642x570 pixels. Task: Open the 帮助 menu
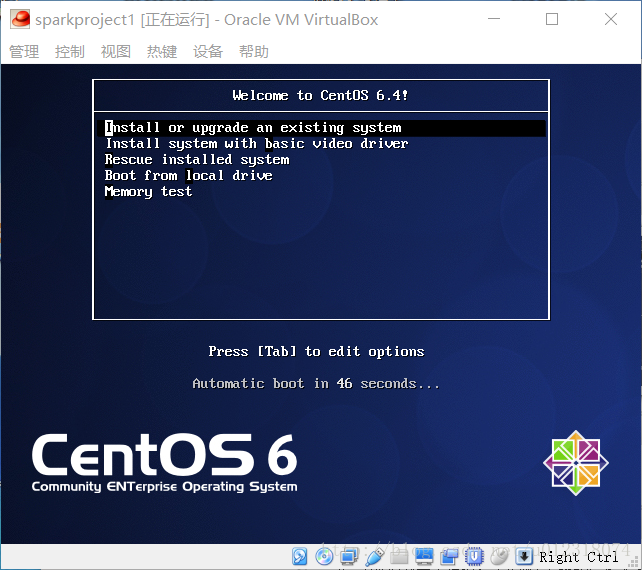point(254,52)
